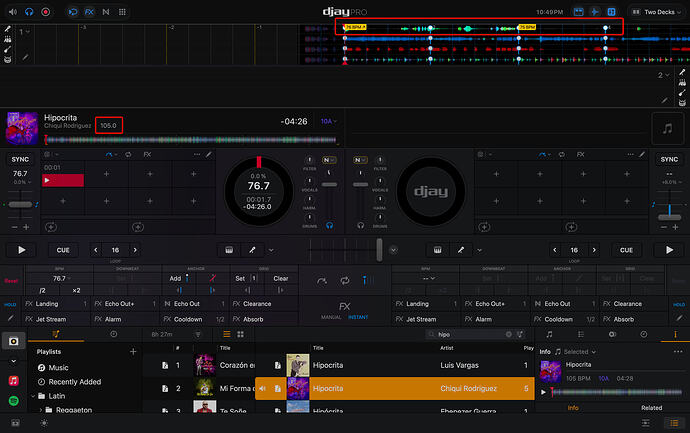Clear the search field text

(x=509, y=334)
